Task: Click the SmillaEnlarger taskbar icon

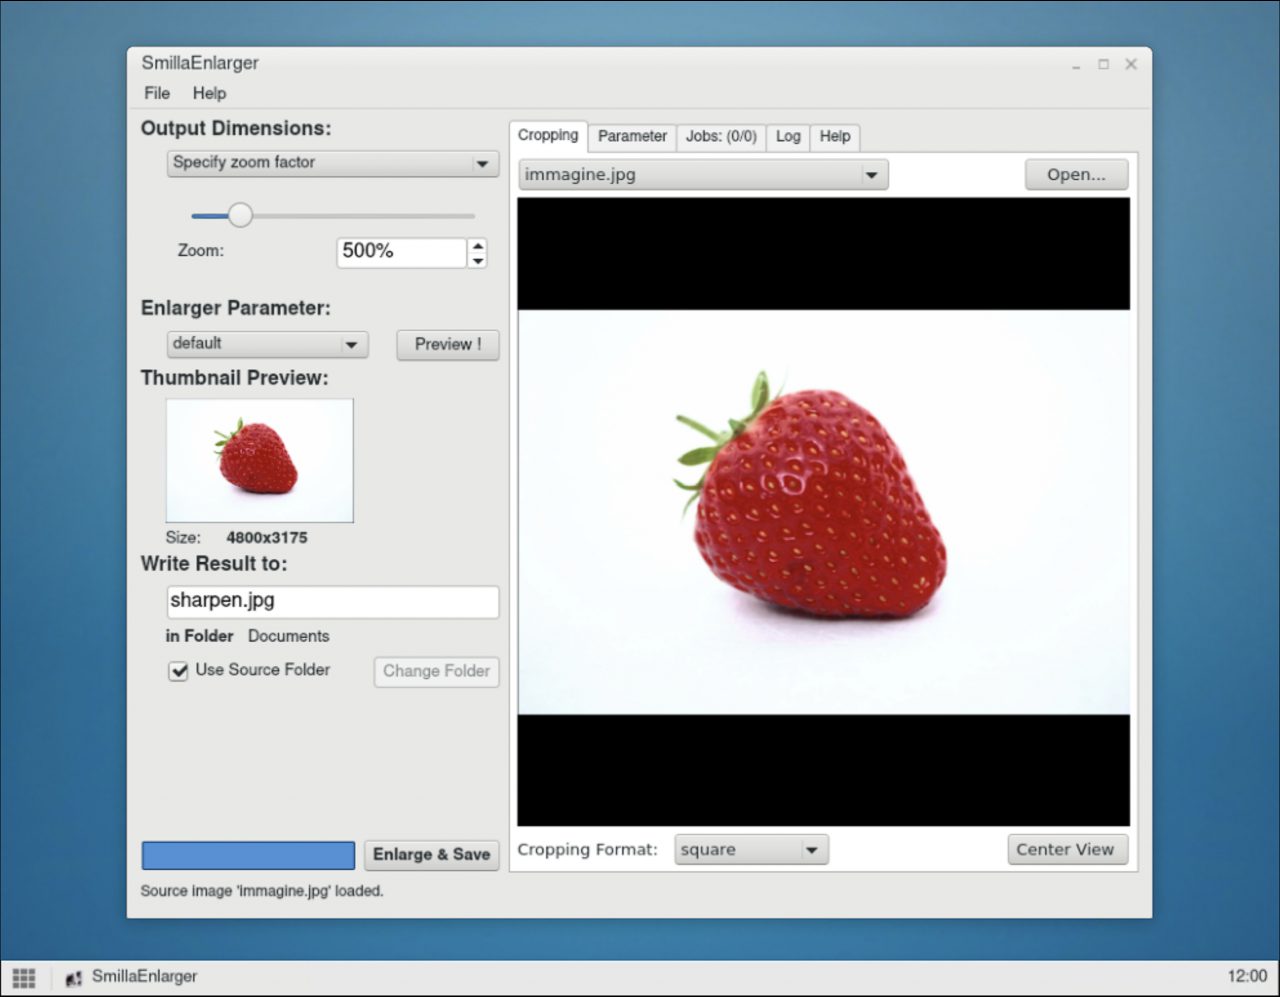Action: tap(74, 978)
